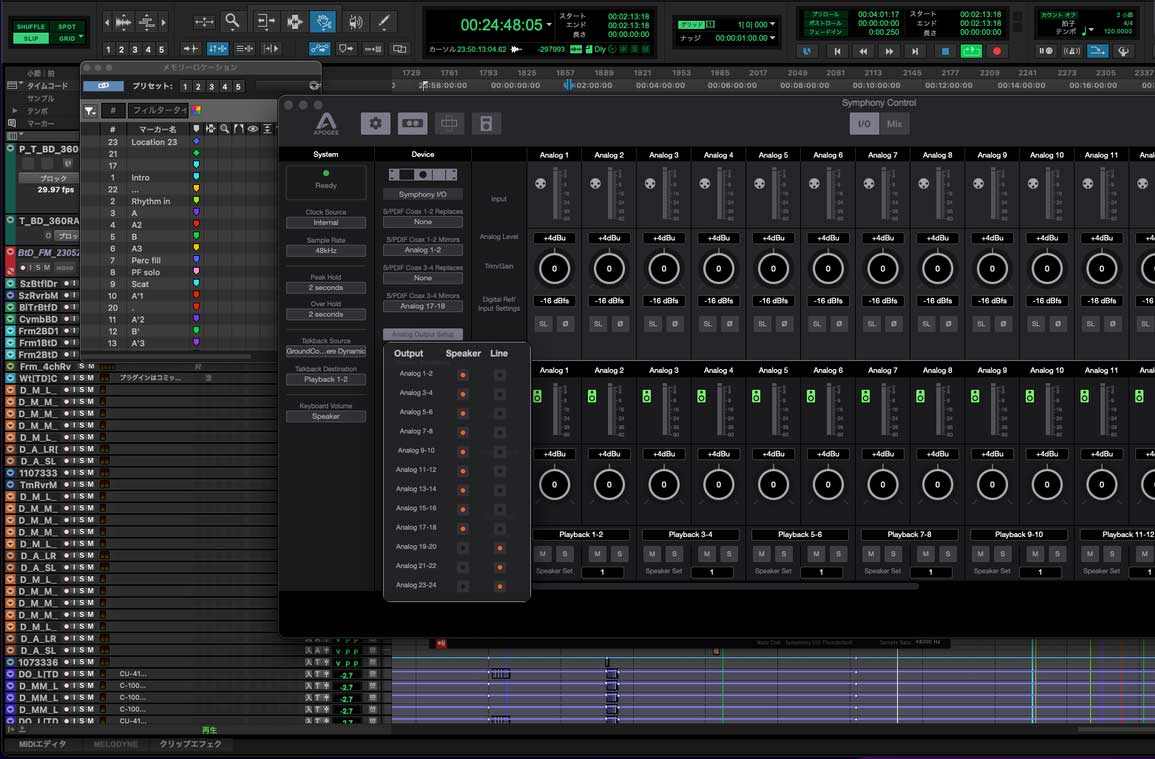Click zoom preset 3 in edit toolbar

point(135,49)
